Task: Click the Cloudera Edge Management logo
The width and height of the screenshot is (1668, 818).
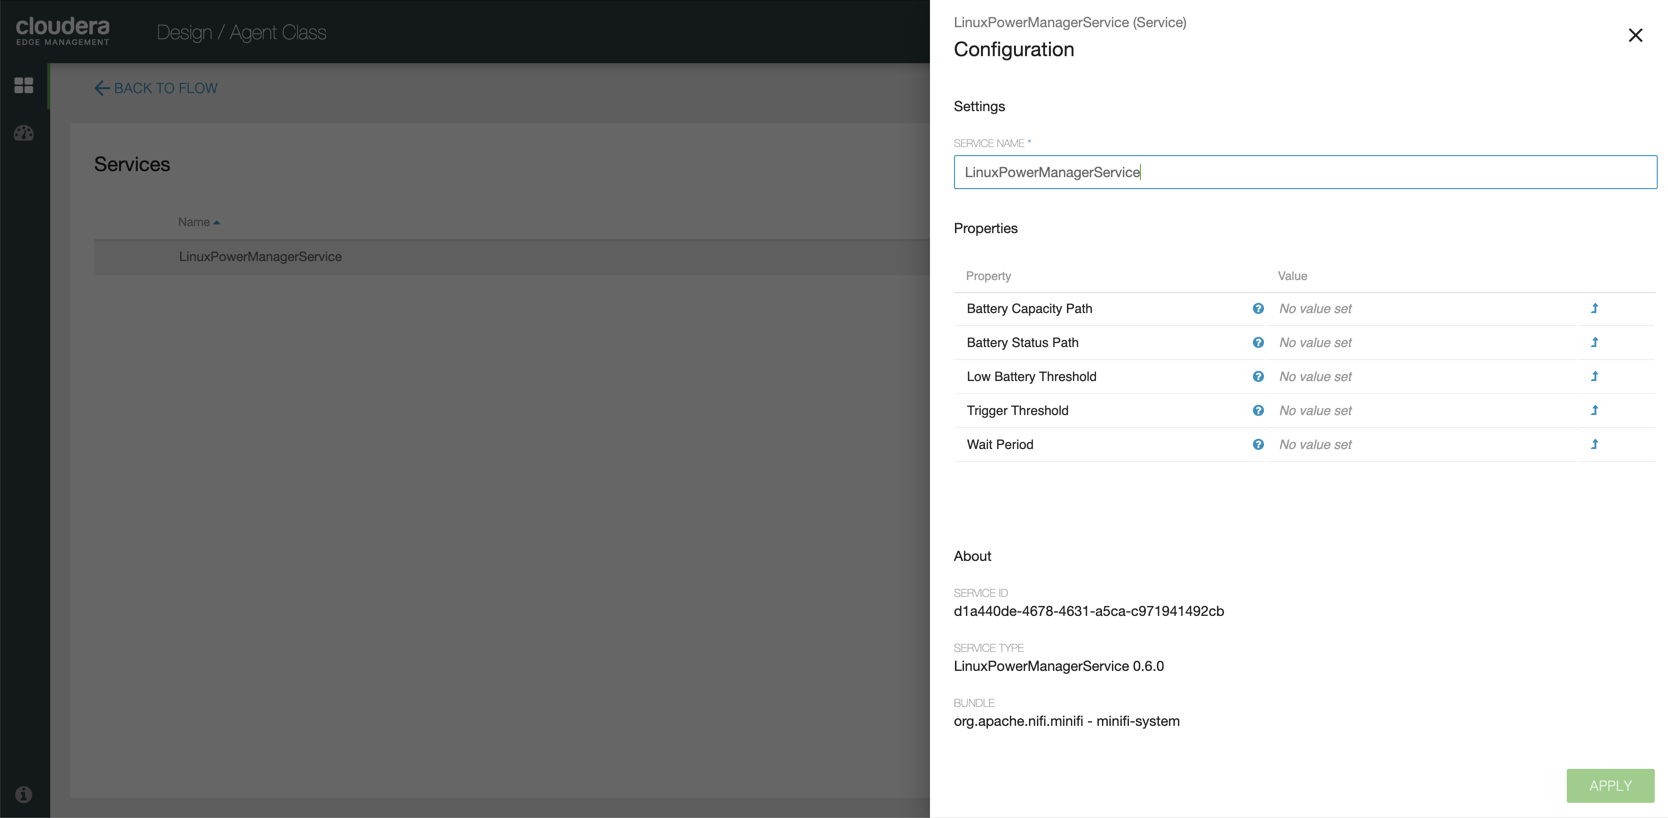Action: click(63, 31)
